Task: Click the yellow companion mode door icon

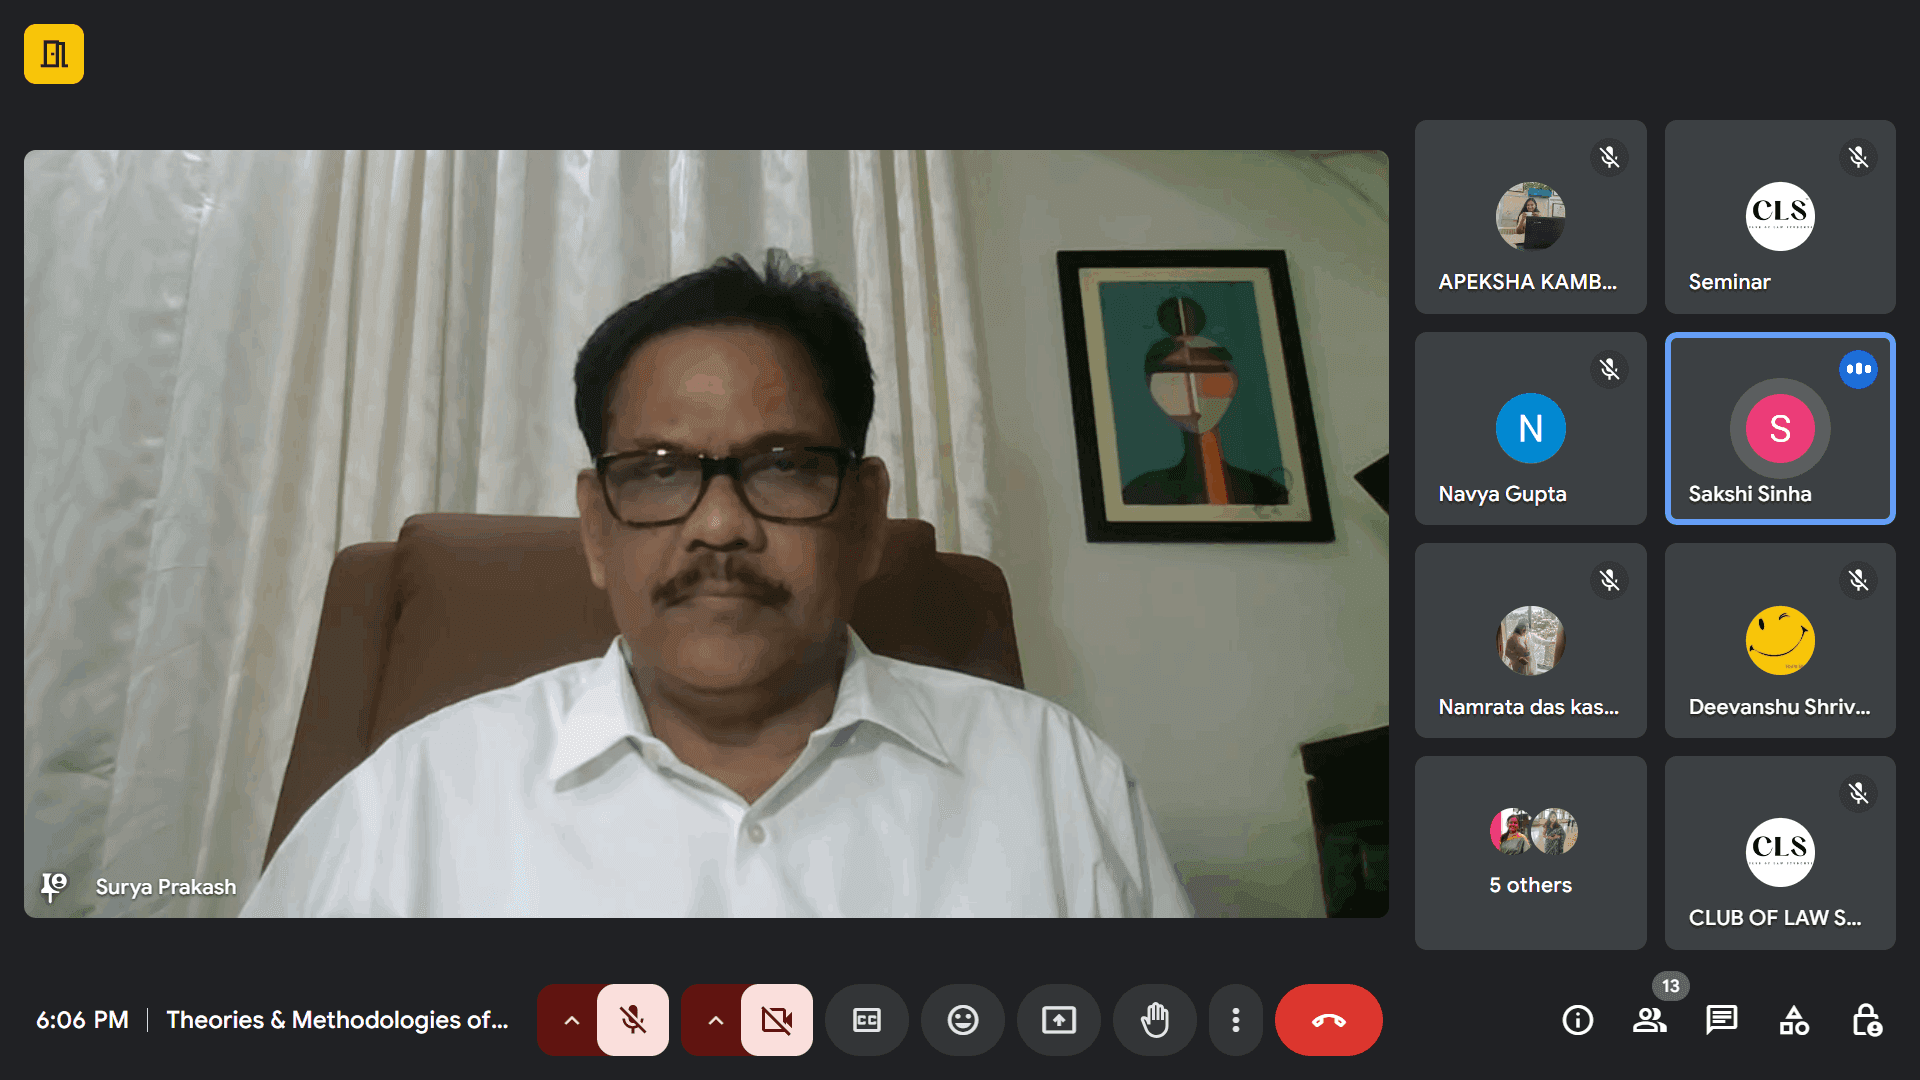Action: tap(54, 54)
